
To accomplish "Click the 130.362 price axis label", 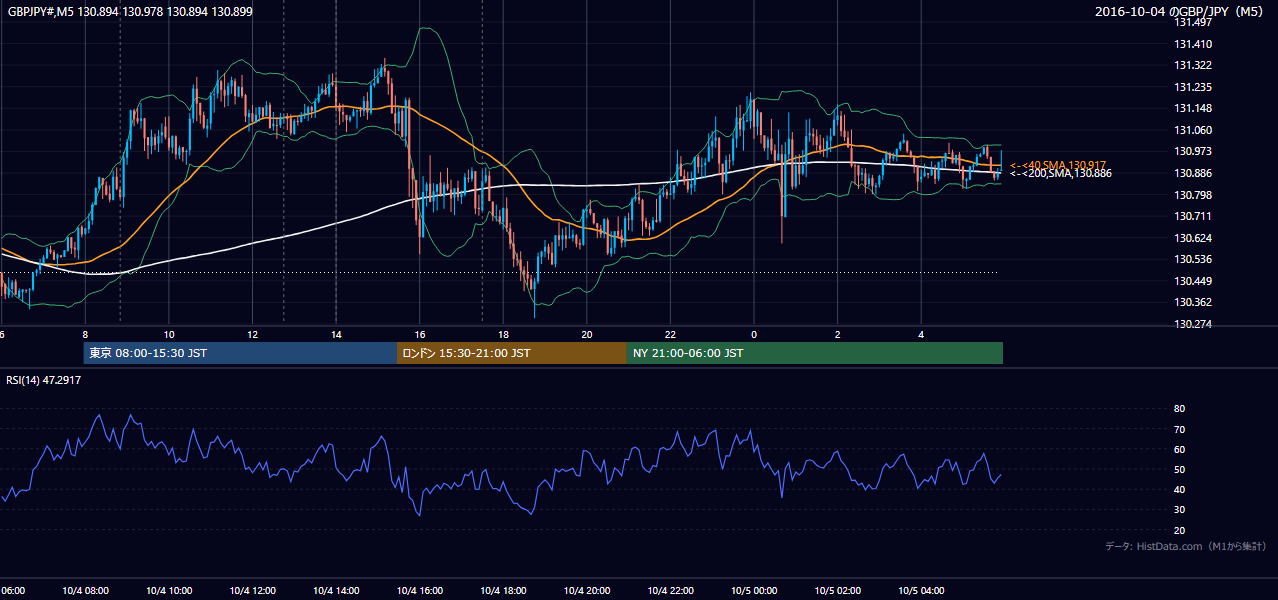I will pos(1193,302).
